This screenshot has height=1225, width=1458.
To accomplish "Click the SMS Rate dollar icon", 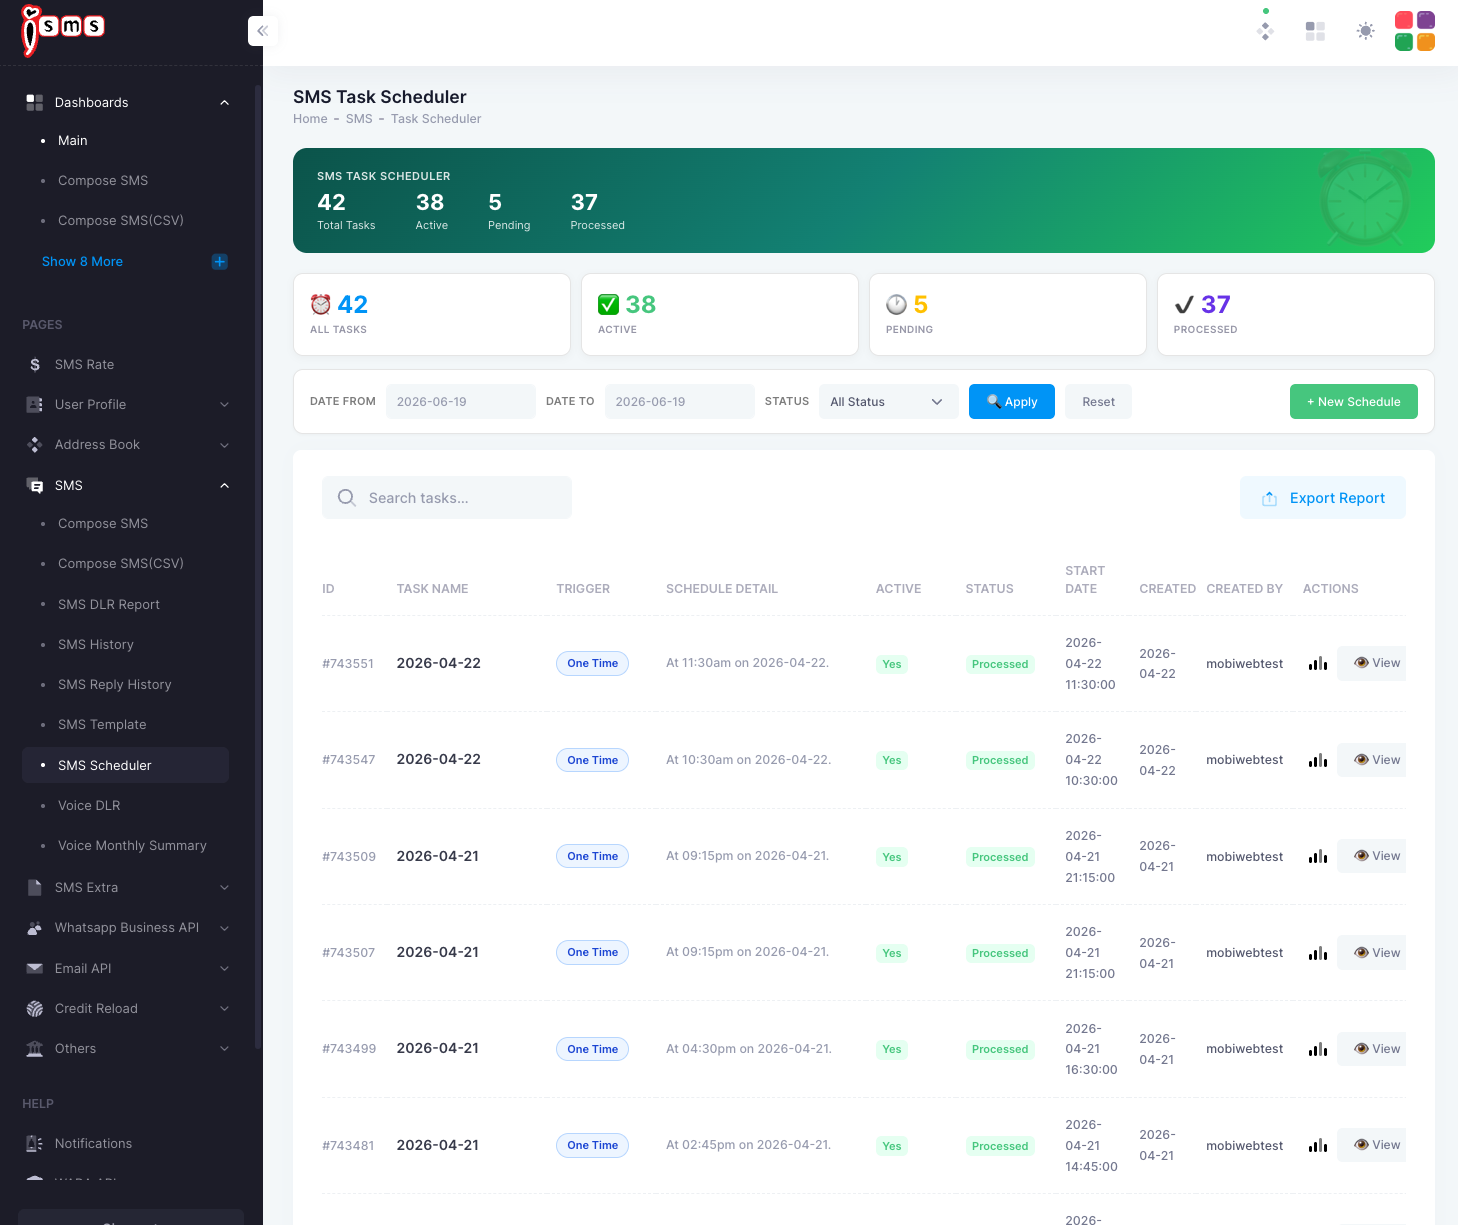I will (x=35, y=365).
